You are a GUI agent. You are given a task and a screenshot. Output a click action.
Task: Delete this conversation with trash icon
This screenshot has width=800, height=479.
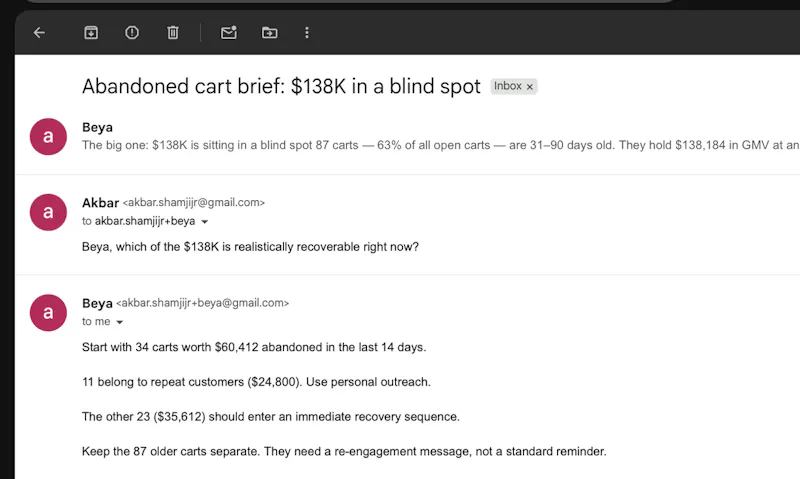tap(173, 33)
